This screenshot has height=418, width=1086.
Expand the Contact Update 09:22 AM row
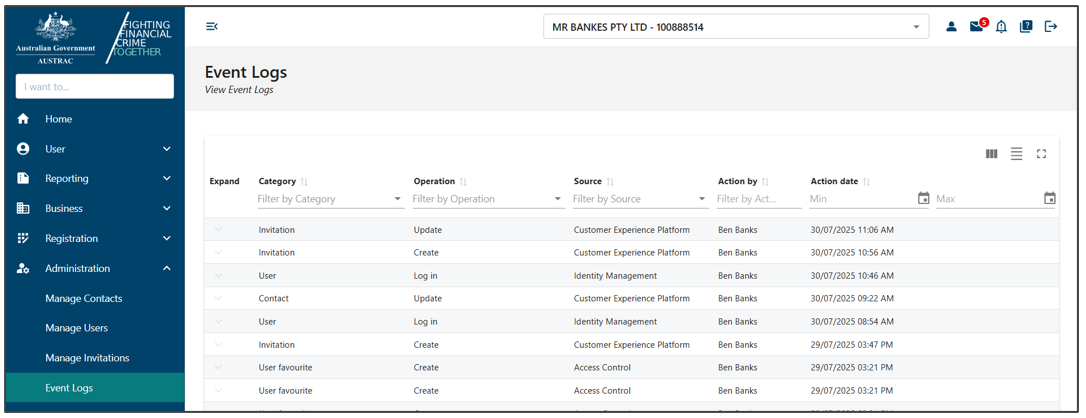pos(218,298)
